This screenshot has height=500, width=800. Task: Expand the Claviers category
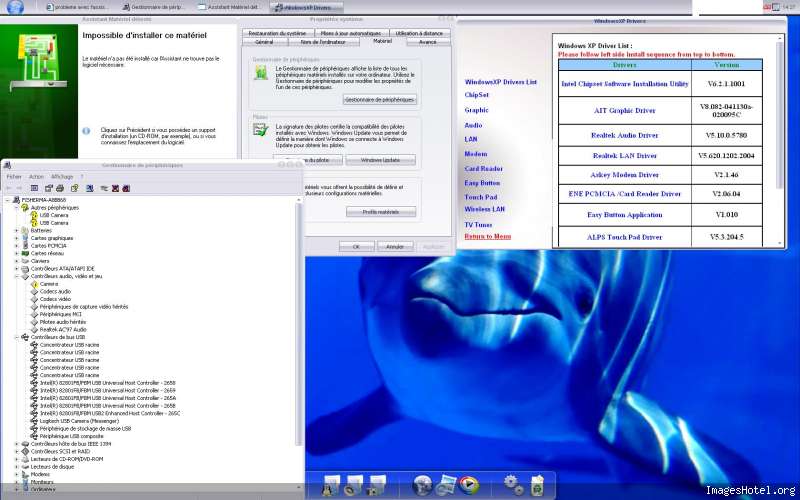coord(17,261)
